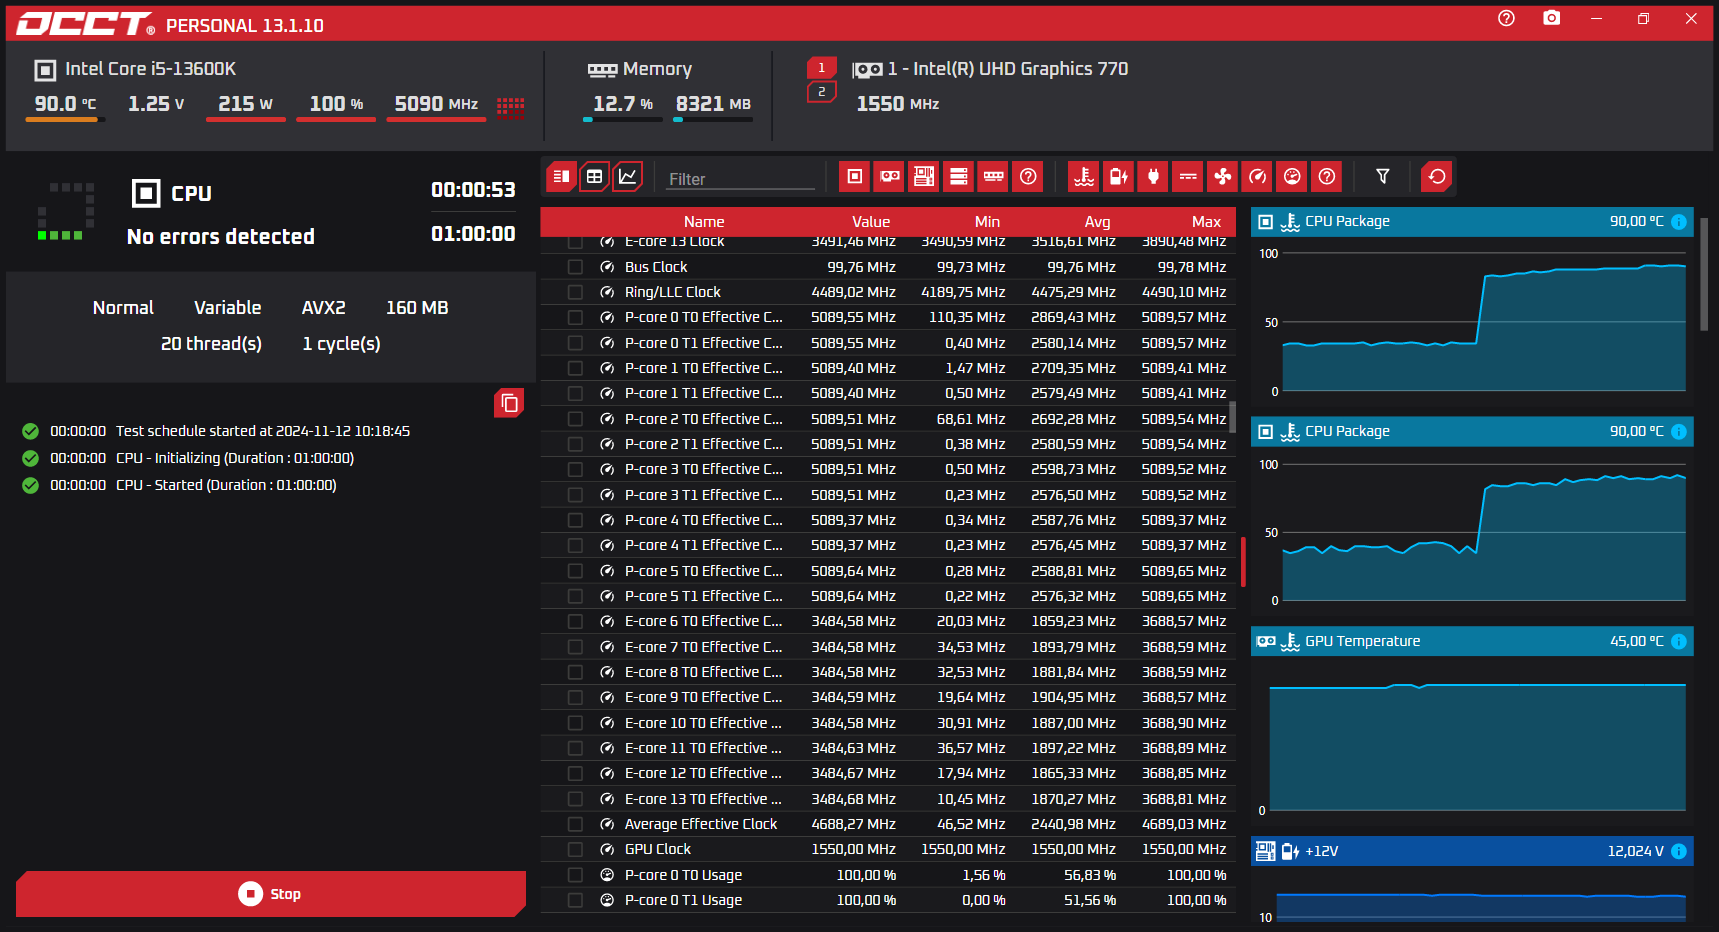Image resolution: width=1719 pixels, height=932 pixels.
Task: Toggle the storage drive sensor filter
Action: click(x=959, y=177)
